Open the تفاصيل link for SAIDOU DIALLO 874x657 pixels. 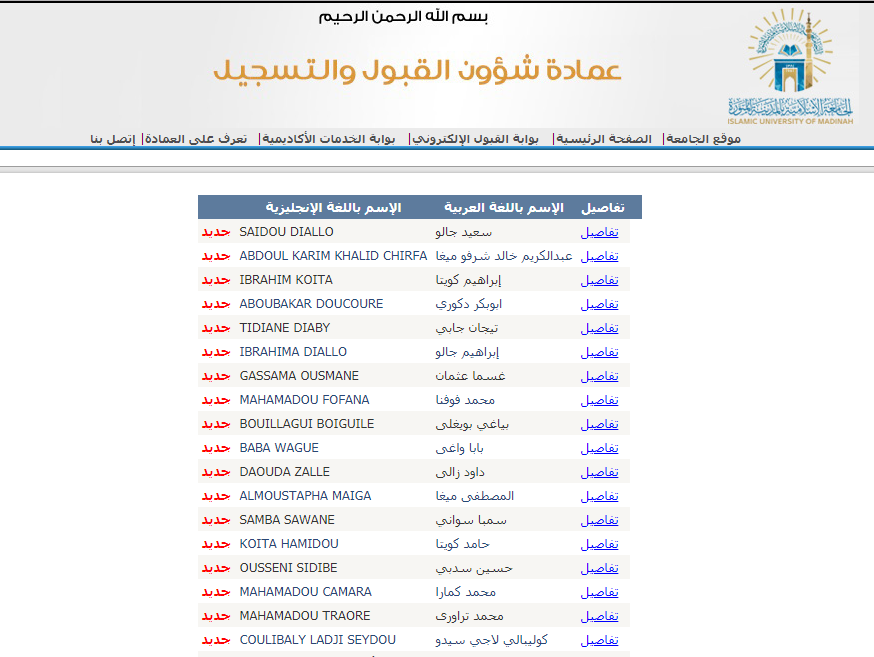tap(599, 232)
